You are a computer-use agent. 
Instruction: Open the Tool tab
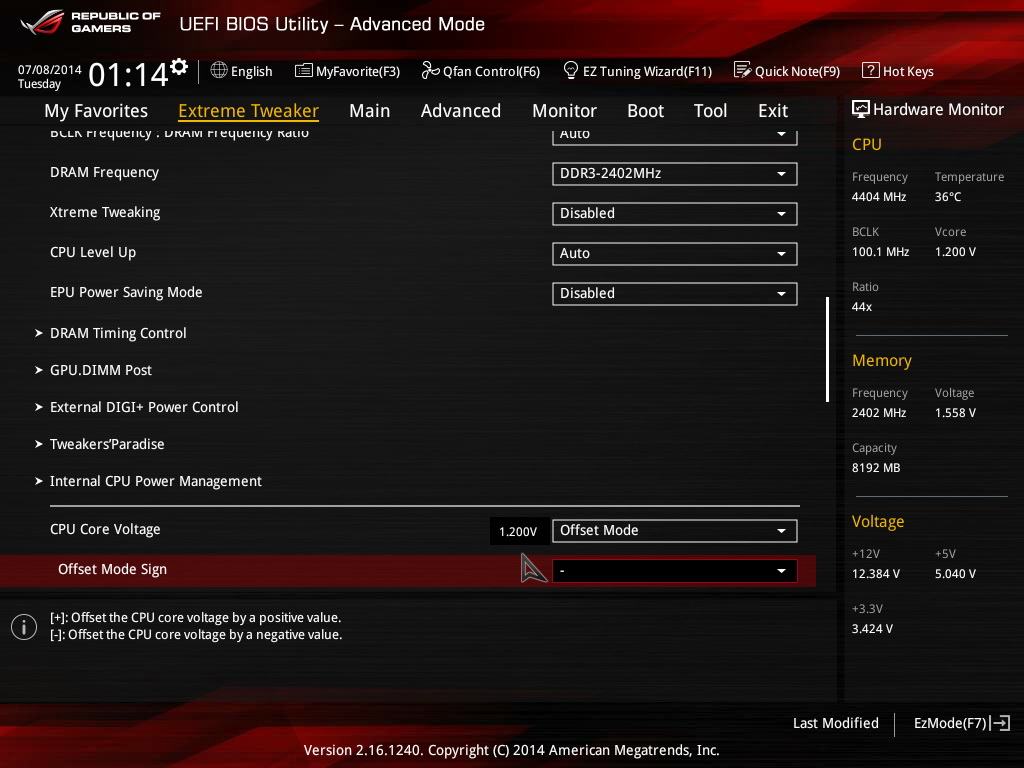(x=711, y=111)
